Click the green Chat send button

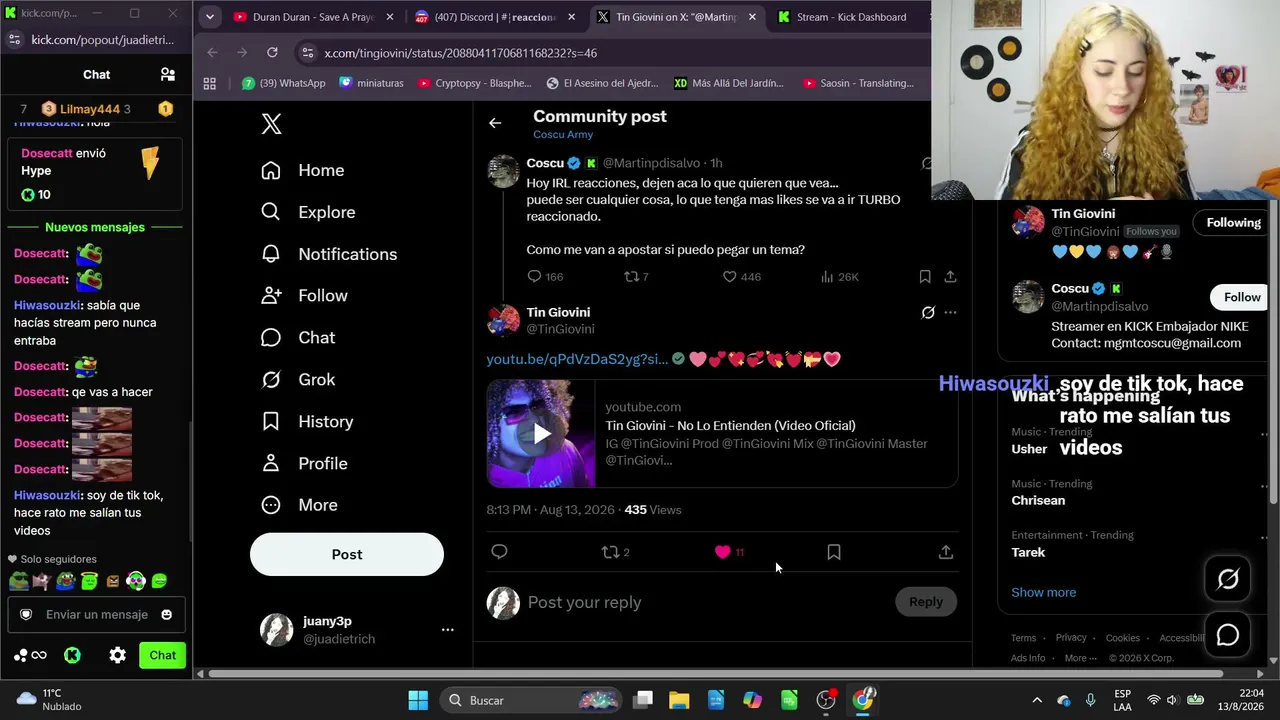point(163,656)
